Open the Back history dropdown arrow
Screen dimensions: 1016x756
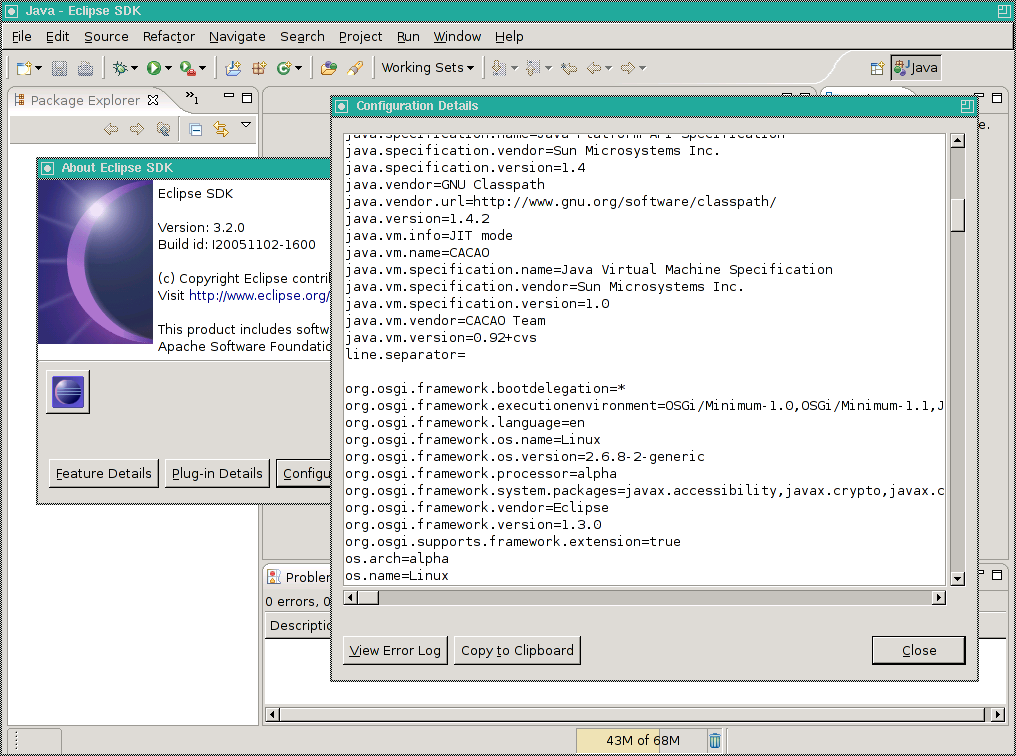(608, 68)
